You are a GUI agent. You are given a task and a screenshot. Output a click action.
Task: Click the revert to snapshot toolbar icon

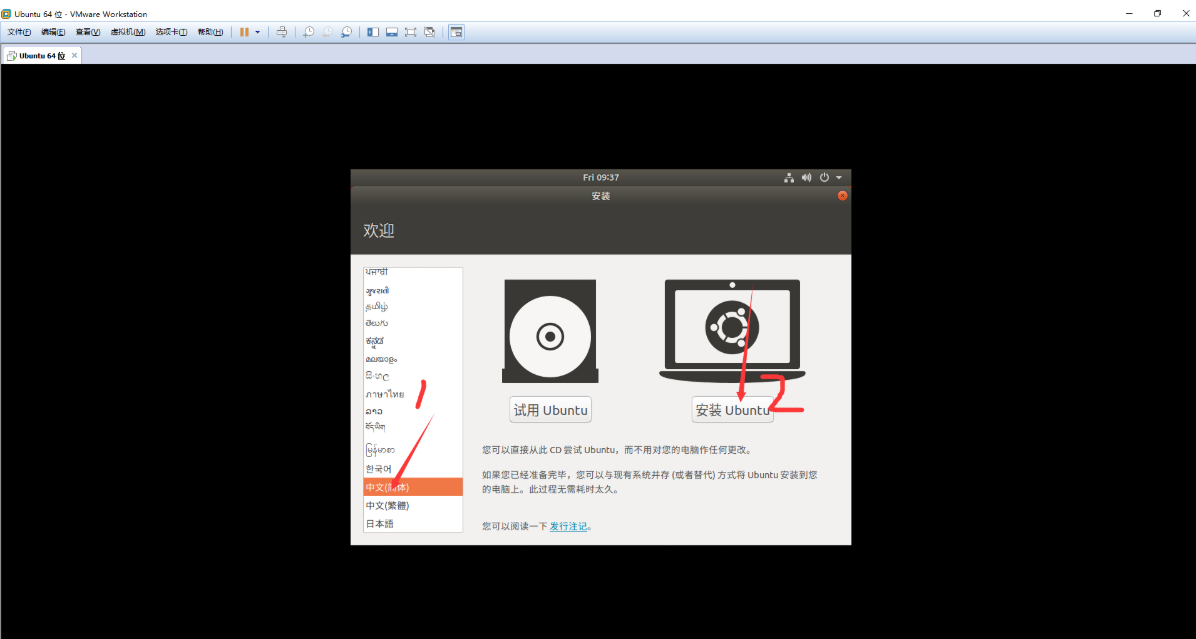coord(327,32)
